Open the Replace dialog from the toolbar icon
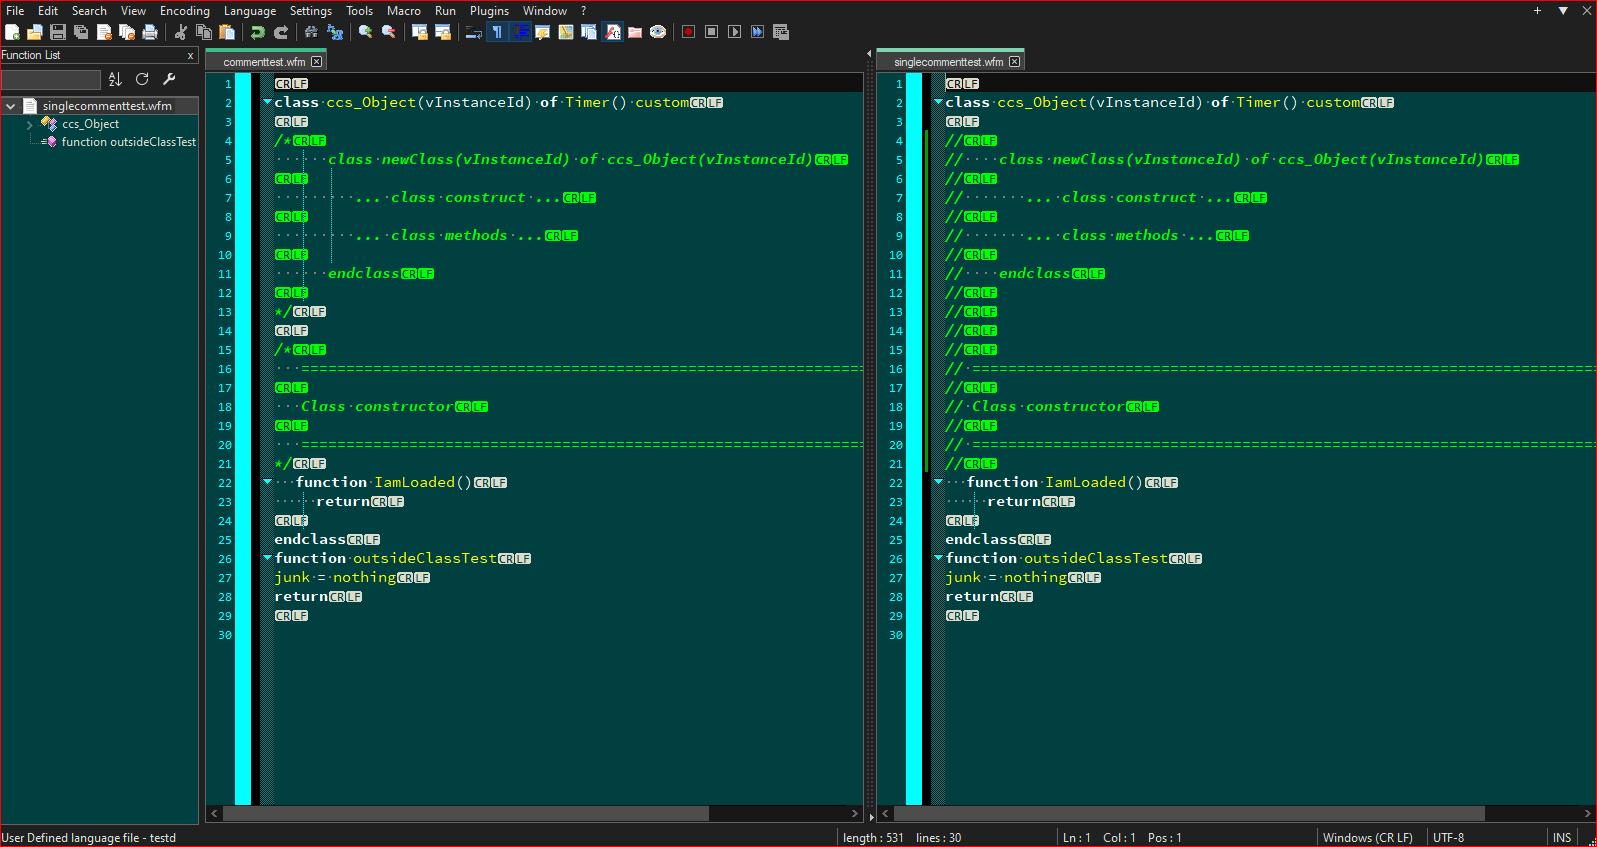1597x847 pixels. (335, 32)
